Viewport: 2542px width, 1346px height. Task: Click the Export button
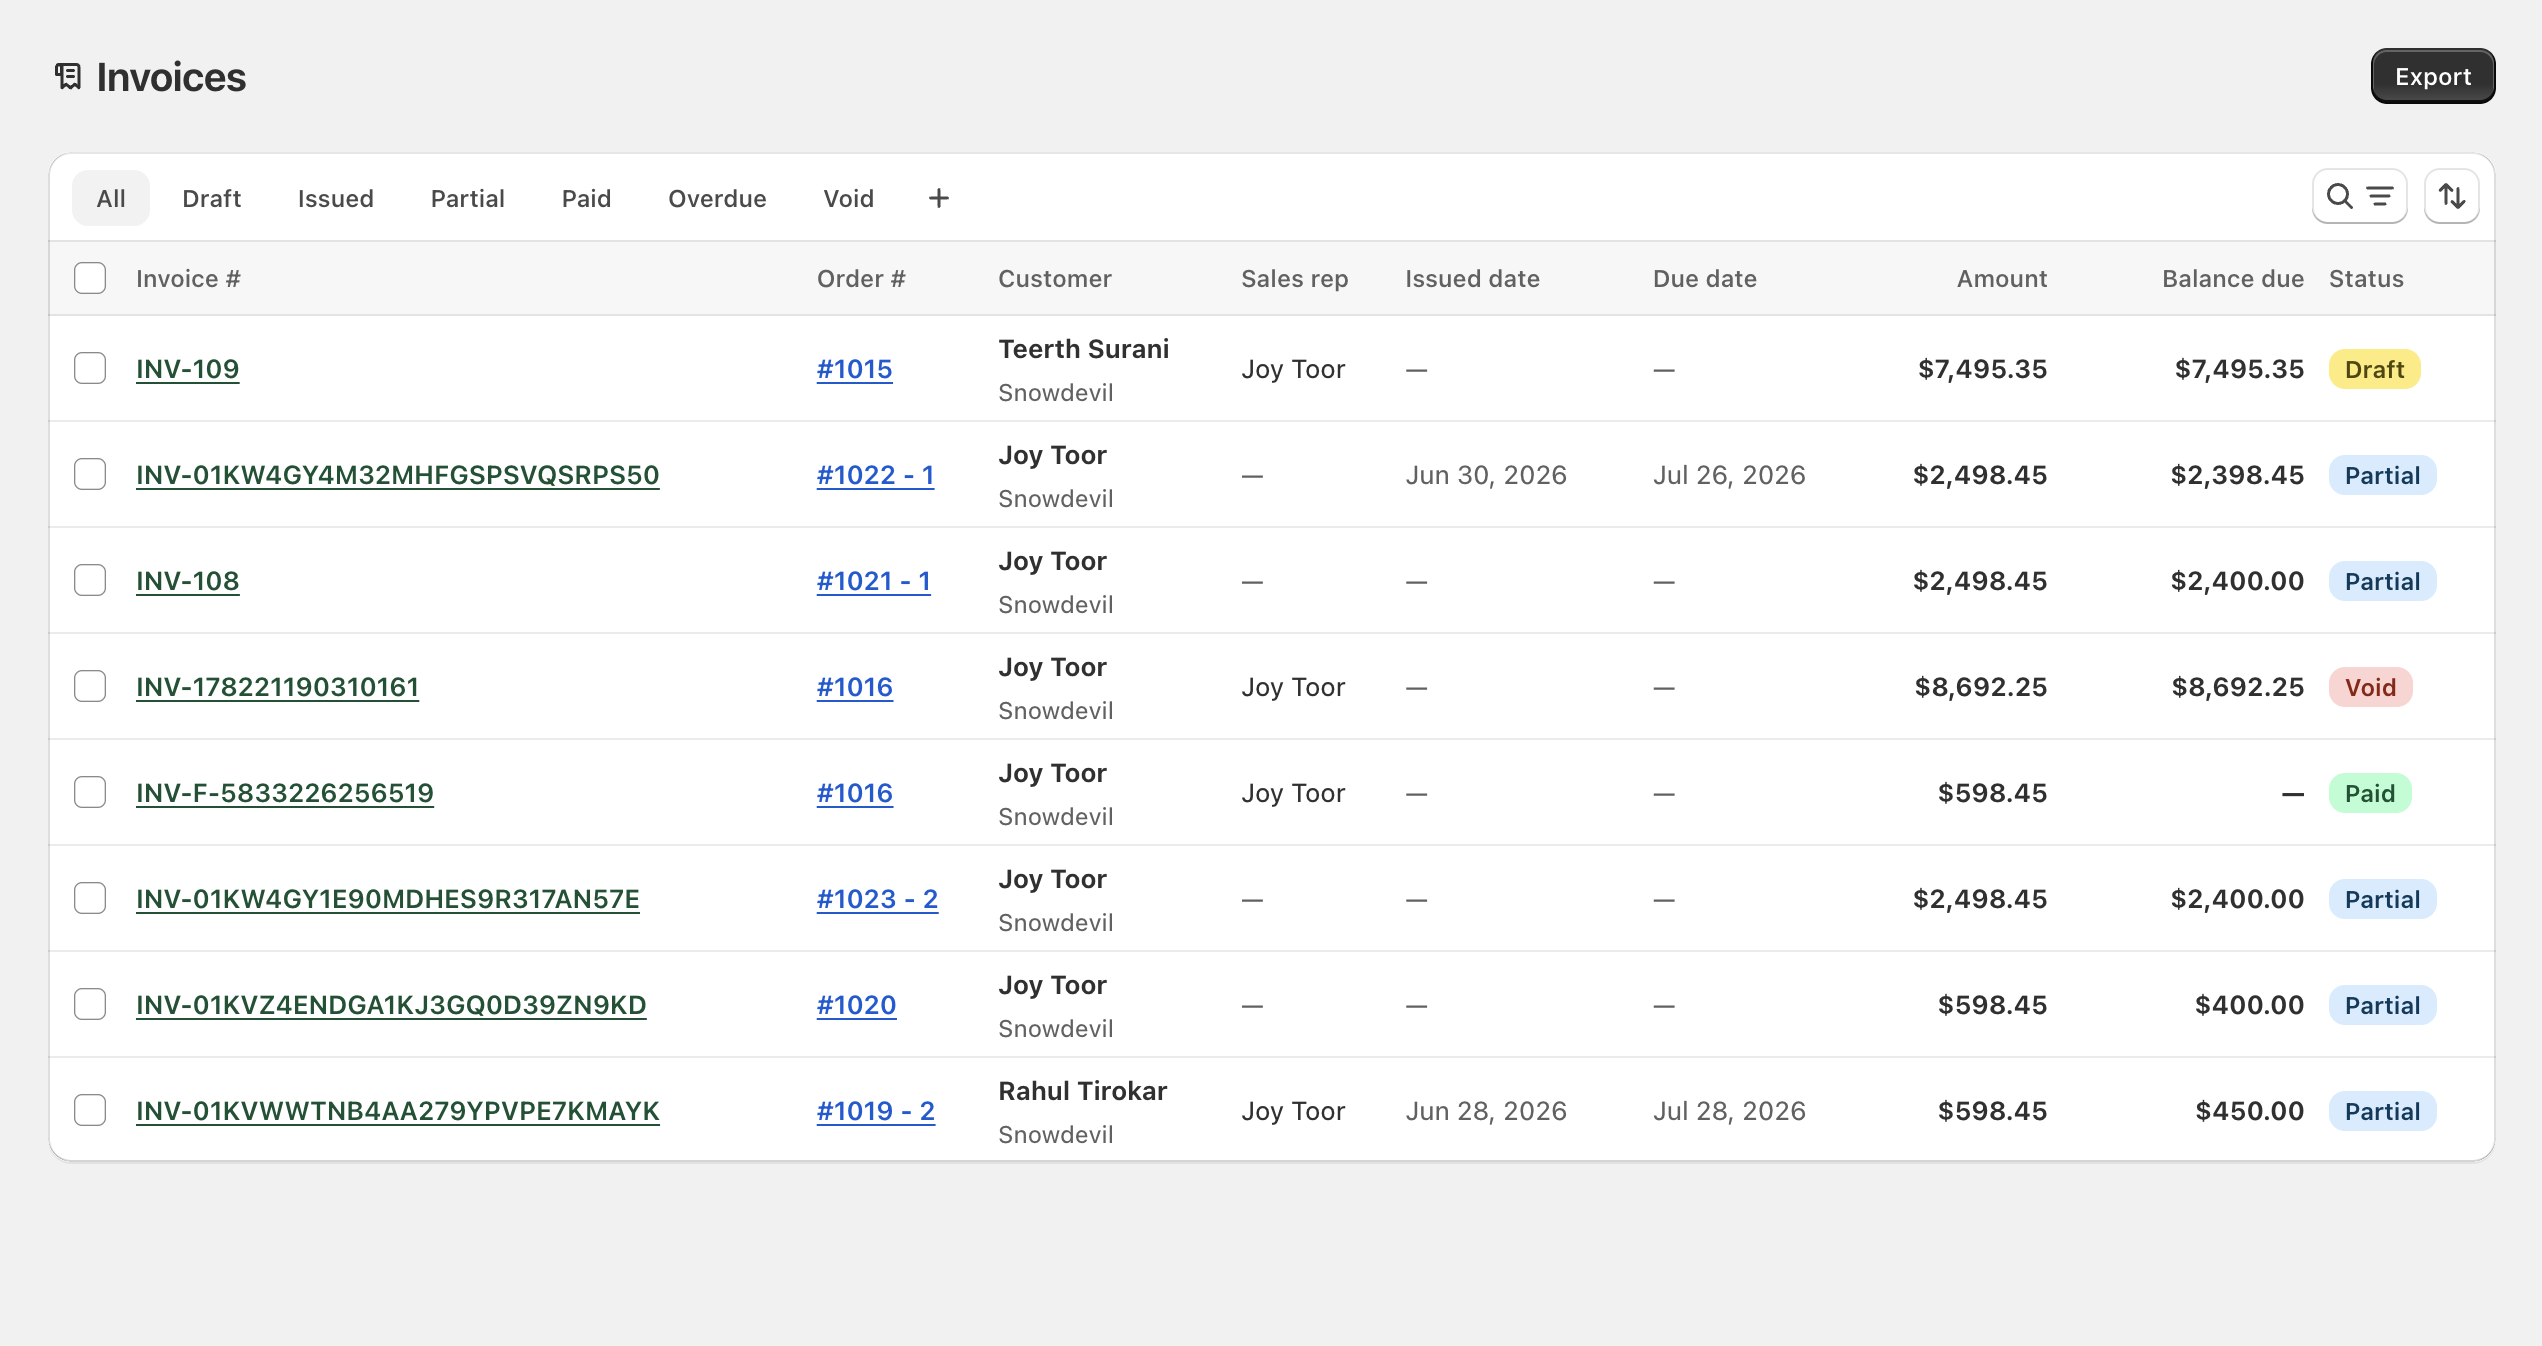2432,76
